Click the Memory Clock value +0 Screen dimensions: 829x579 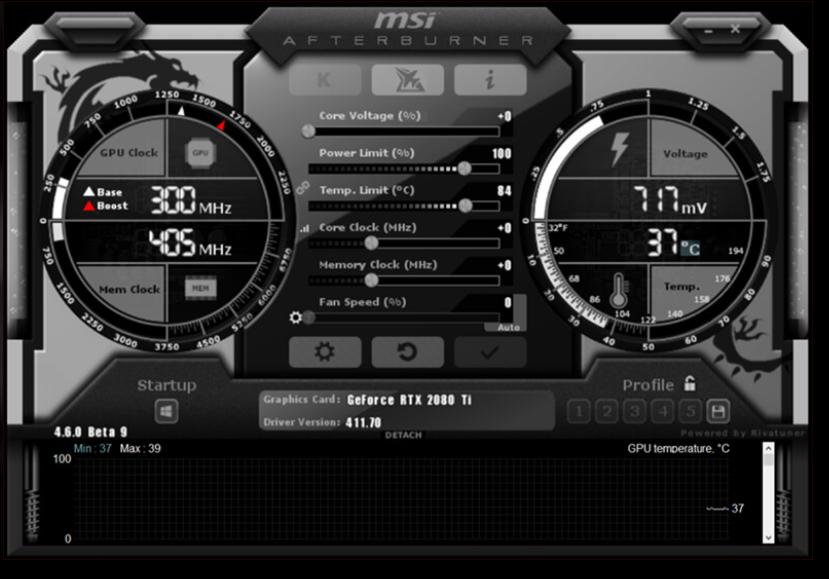[504, 265]
